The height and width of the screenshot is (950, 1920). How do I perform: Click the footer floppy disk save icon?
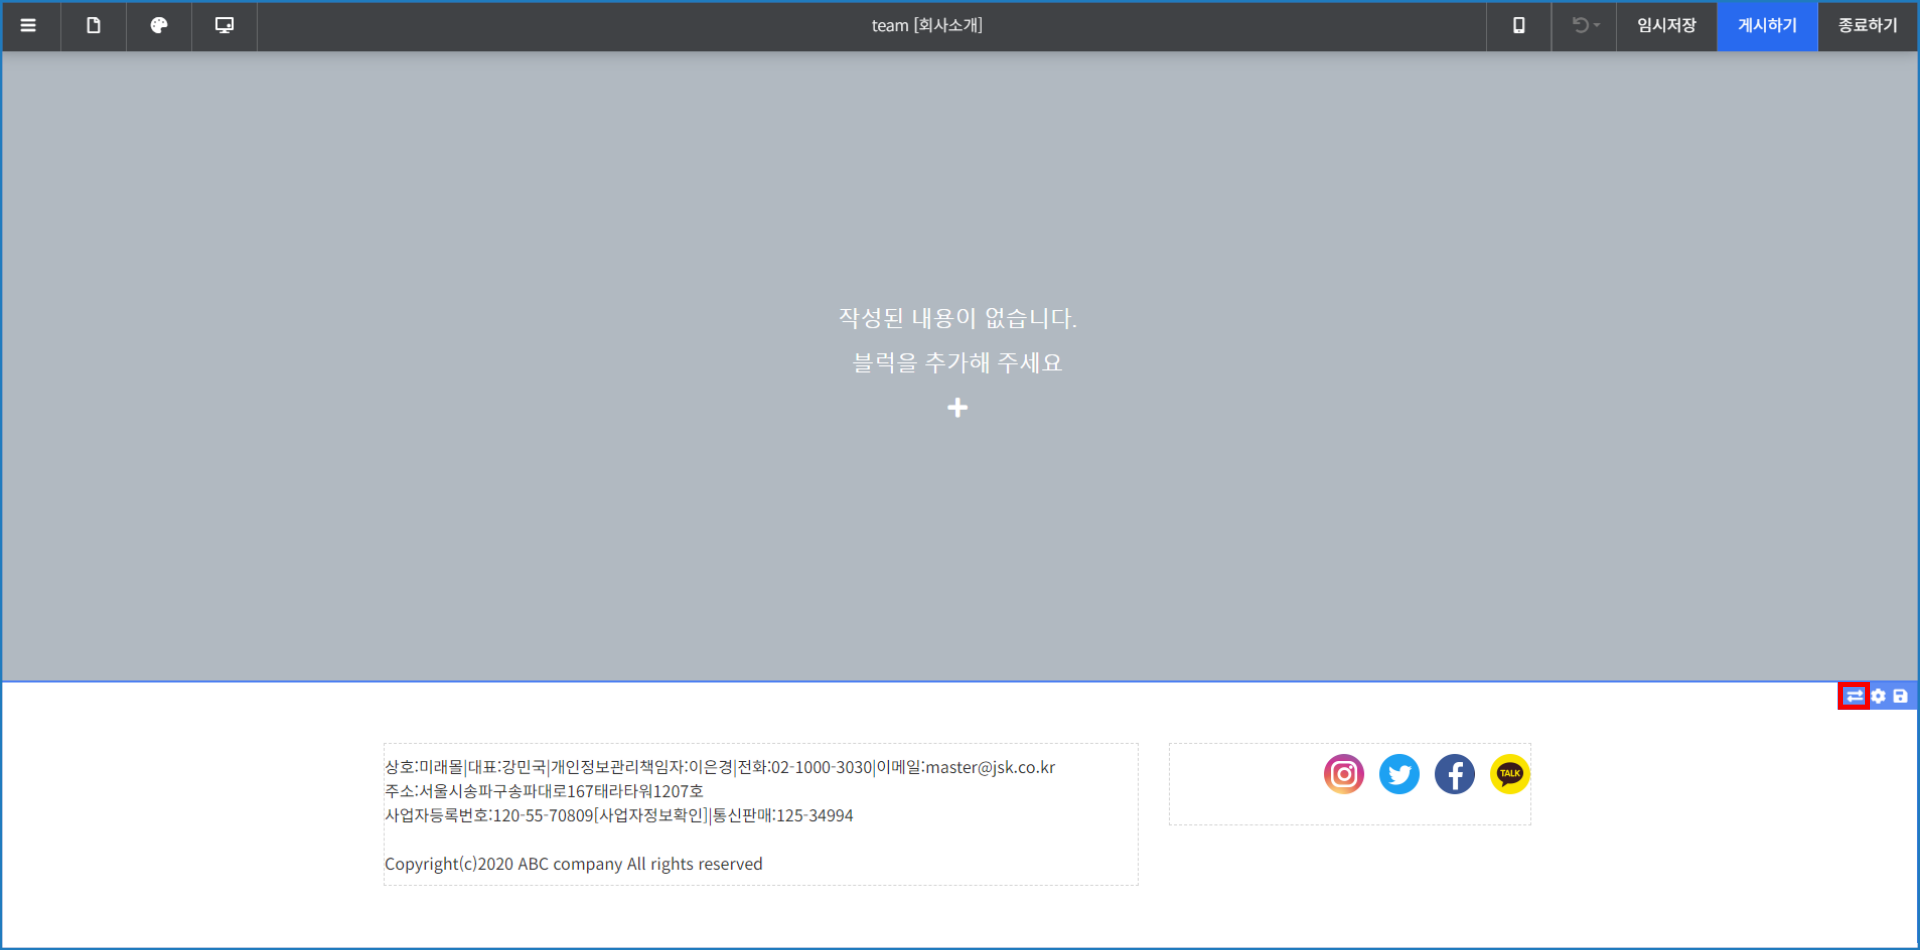1900,696
